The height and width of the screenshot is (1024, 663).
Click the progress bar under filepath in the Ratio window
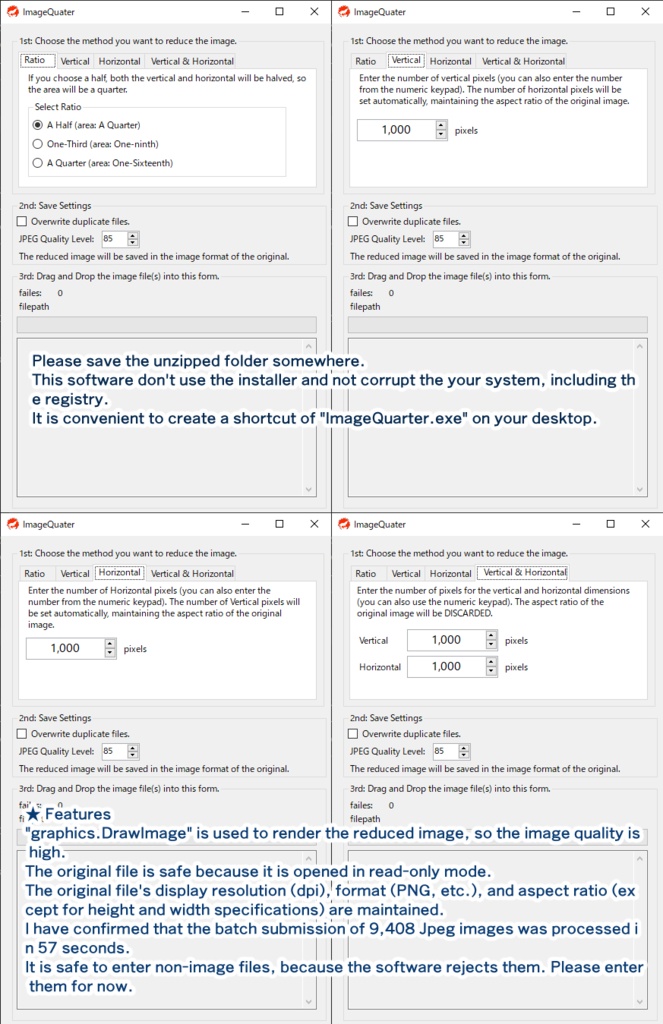[167, 324]
